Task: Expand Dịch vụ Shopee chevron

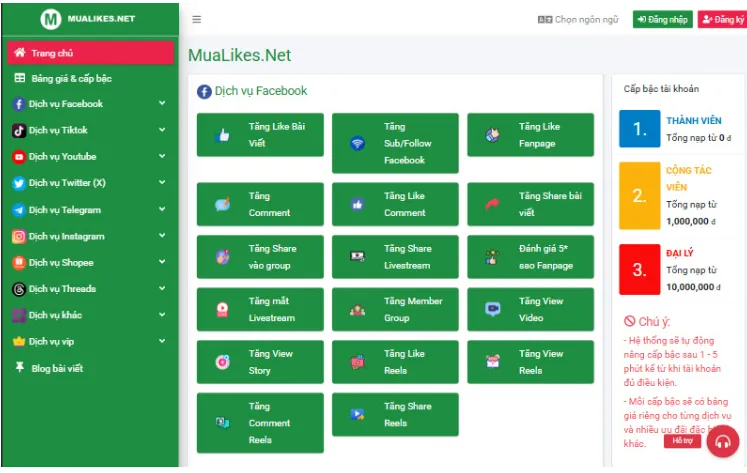Action: point(162,262)
